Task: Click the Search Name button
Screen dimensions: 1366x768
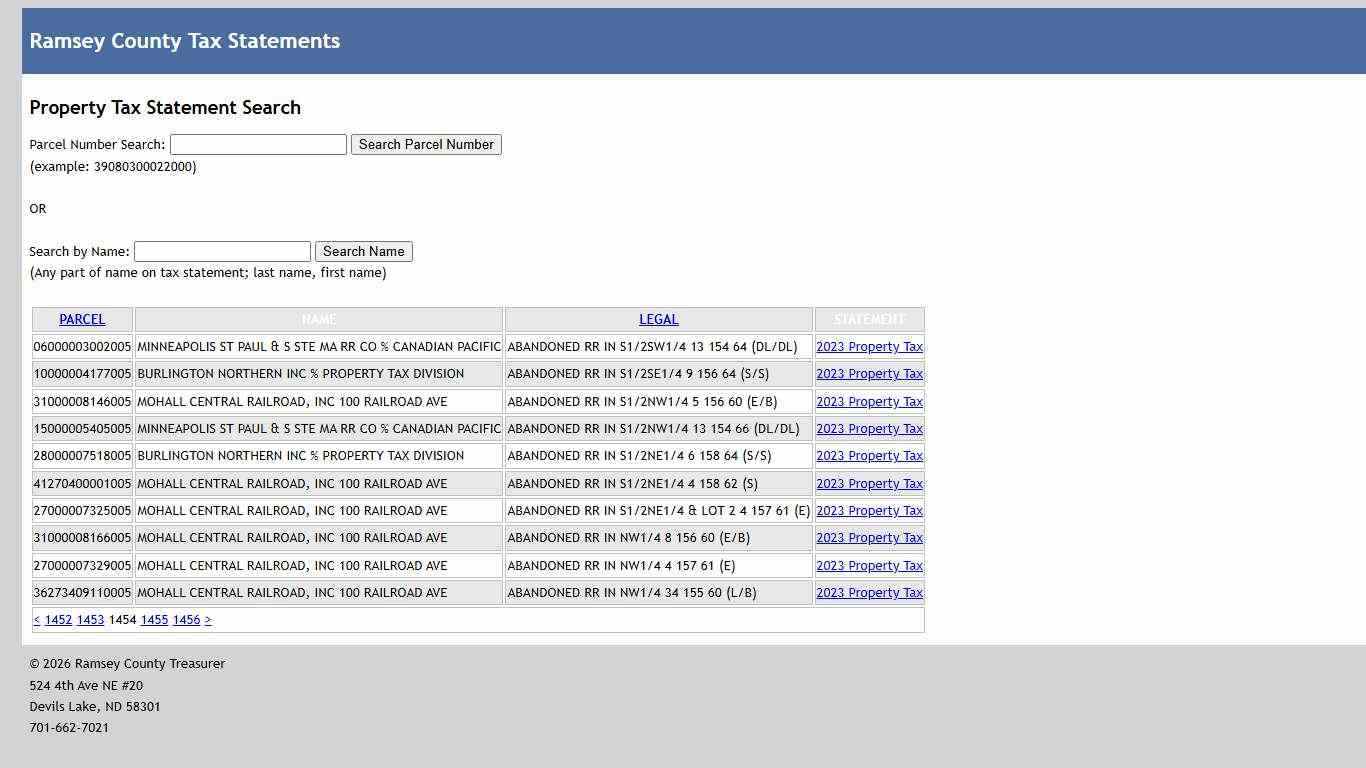Action: [x=363, y=251]
